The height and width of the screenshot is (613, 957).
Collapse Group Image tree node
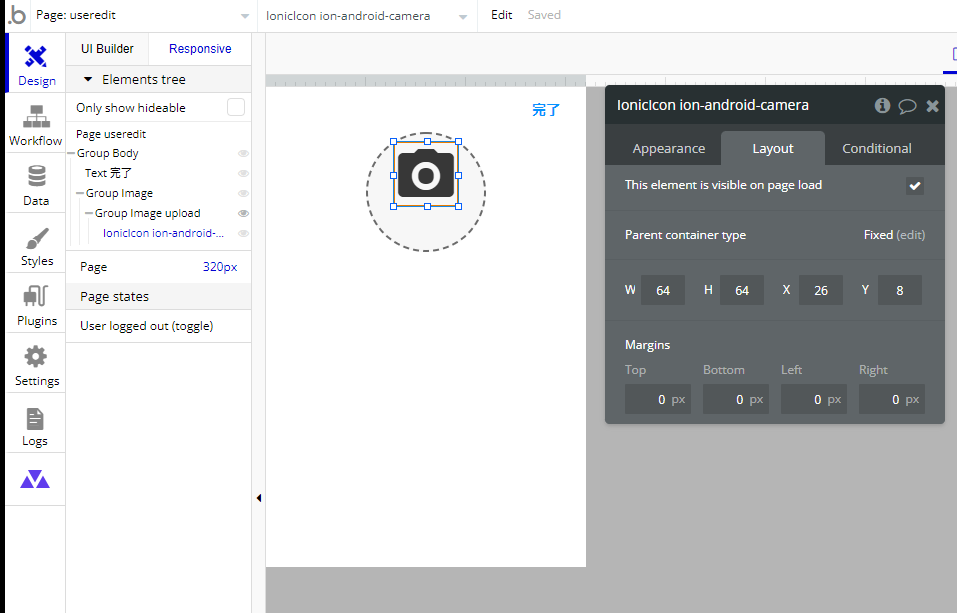80,194
